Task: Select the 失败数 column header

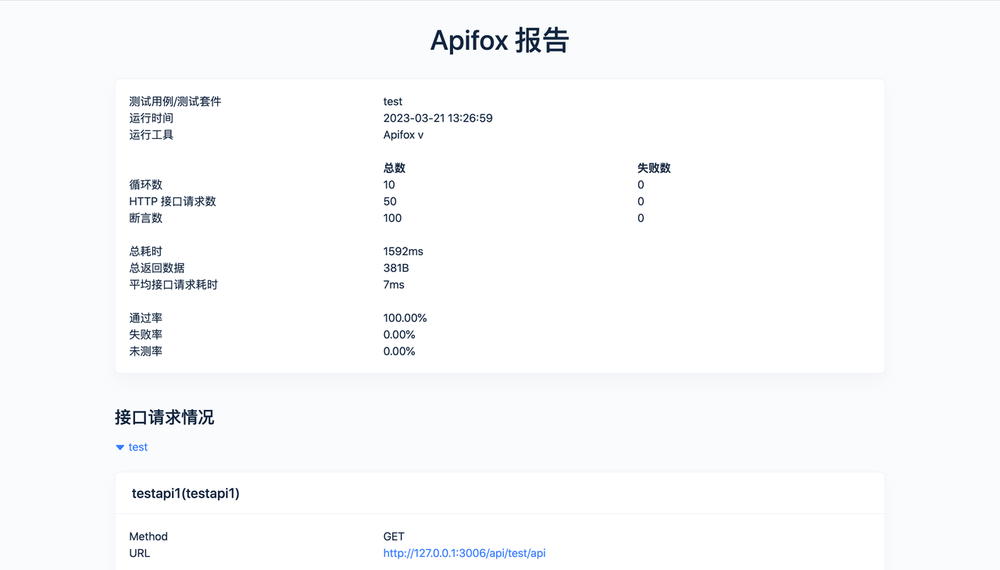Action: point(653,168)
